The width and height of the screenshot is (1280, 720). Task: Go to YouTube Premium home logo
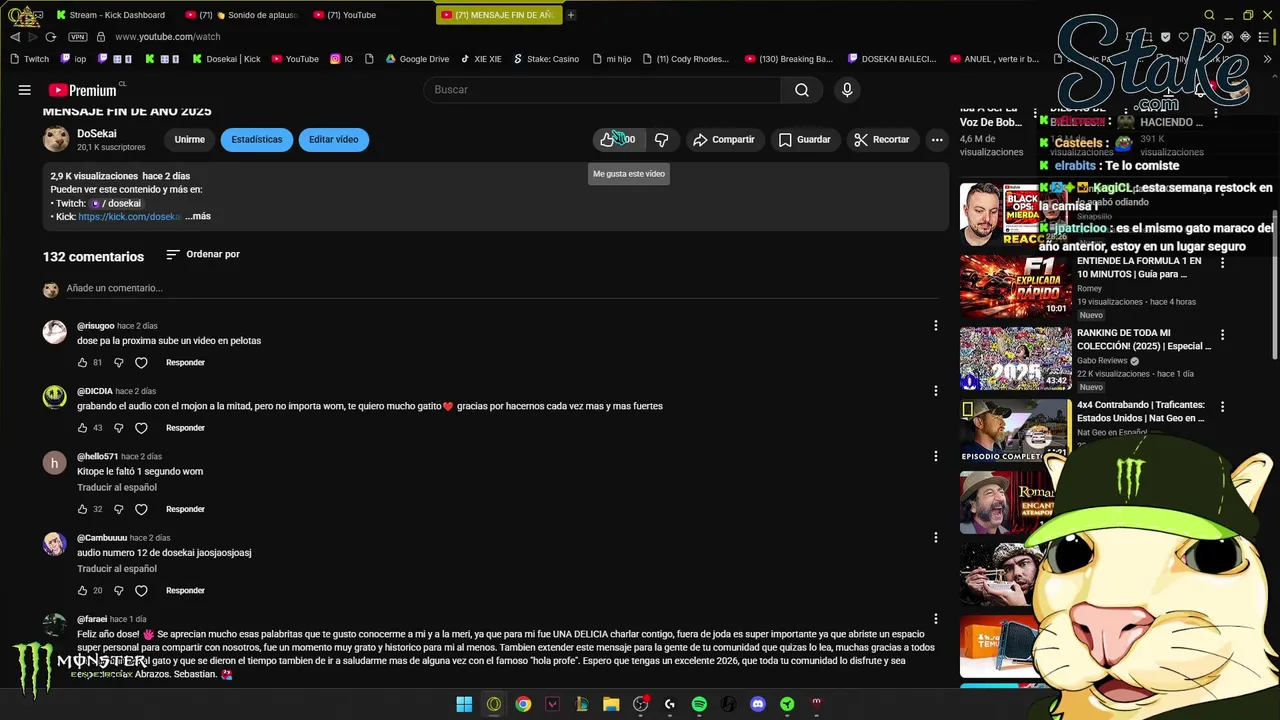(x=82, y=90)
